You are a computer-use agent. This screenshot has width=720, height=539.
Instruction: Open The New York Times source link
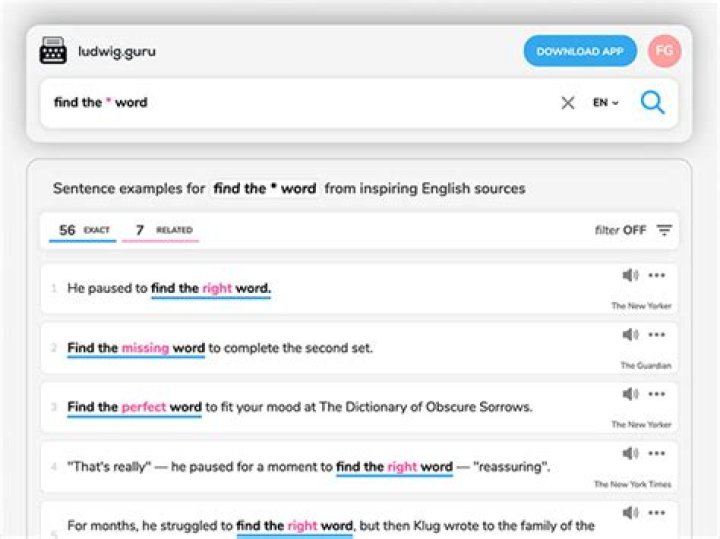[x=632, y=484]
